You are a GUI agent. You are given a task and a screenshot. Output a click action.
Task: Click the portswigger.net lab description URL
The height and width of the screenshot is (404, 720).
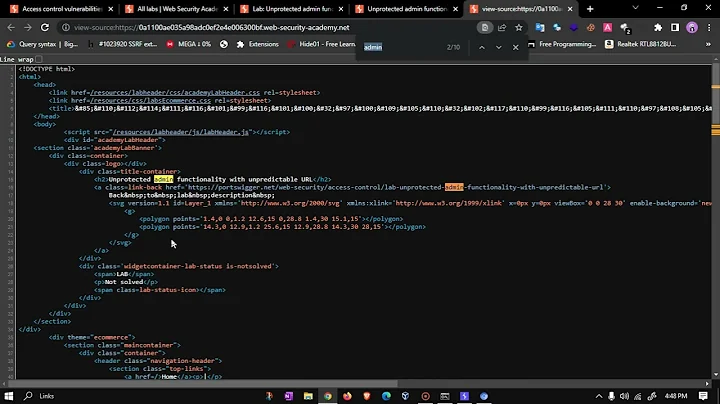pyautogui.click(x=395, y=187)
